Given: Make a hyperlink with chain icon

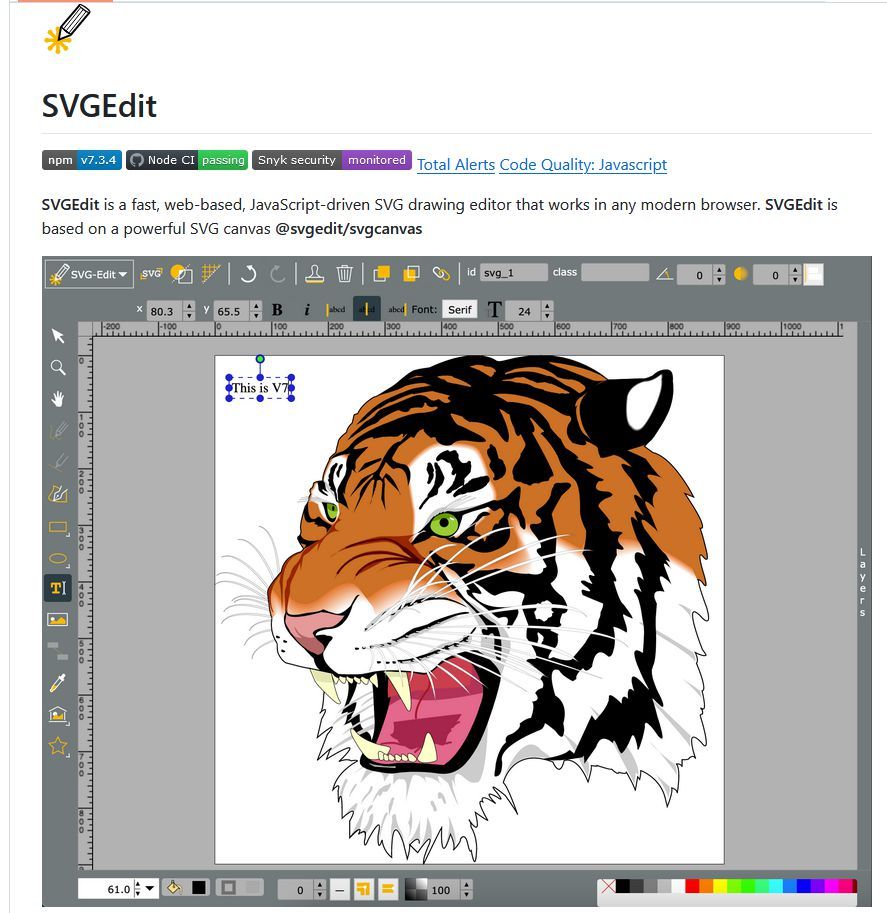Looking at the screenshot, I should [x=441, y=274].
